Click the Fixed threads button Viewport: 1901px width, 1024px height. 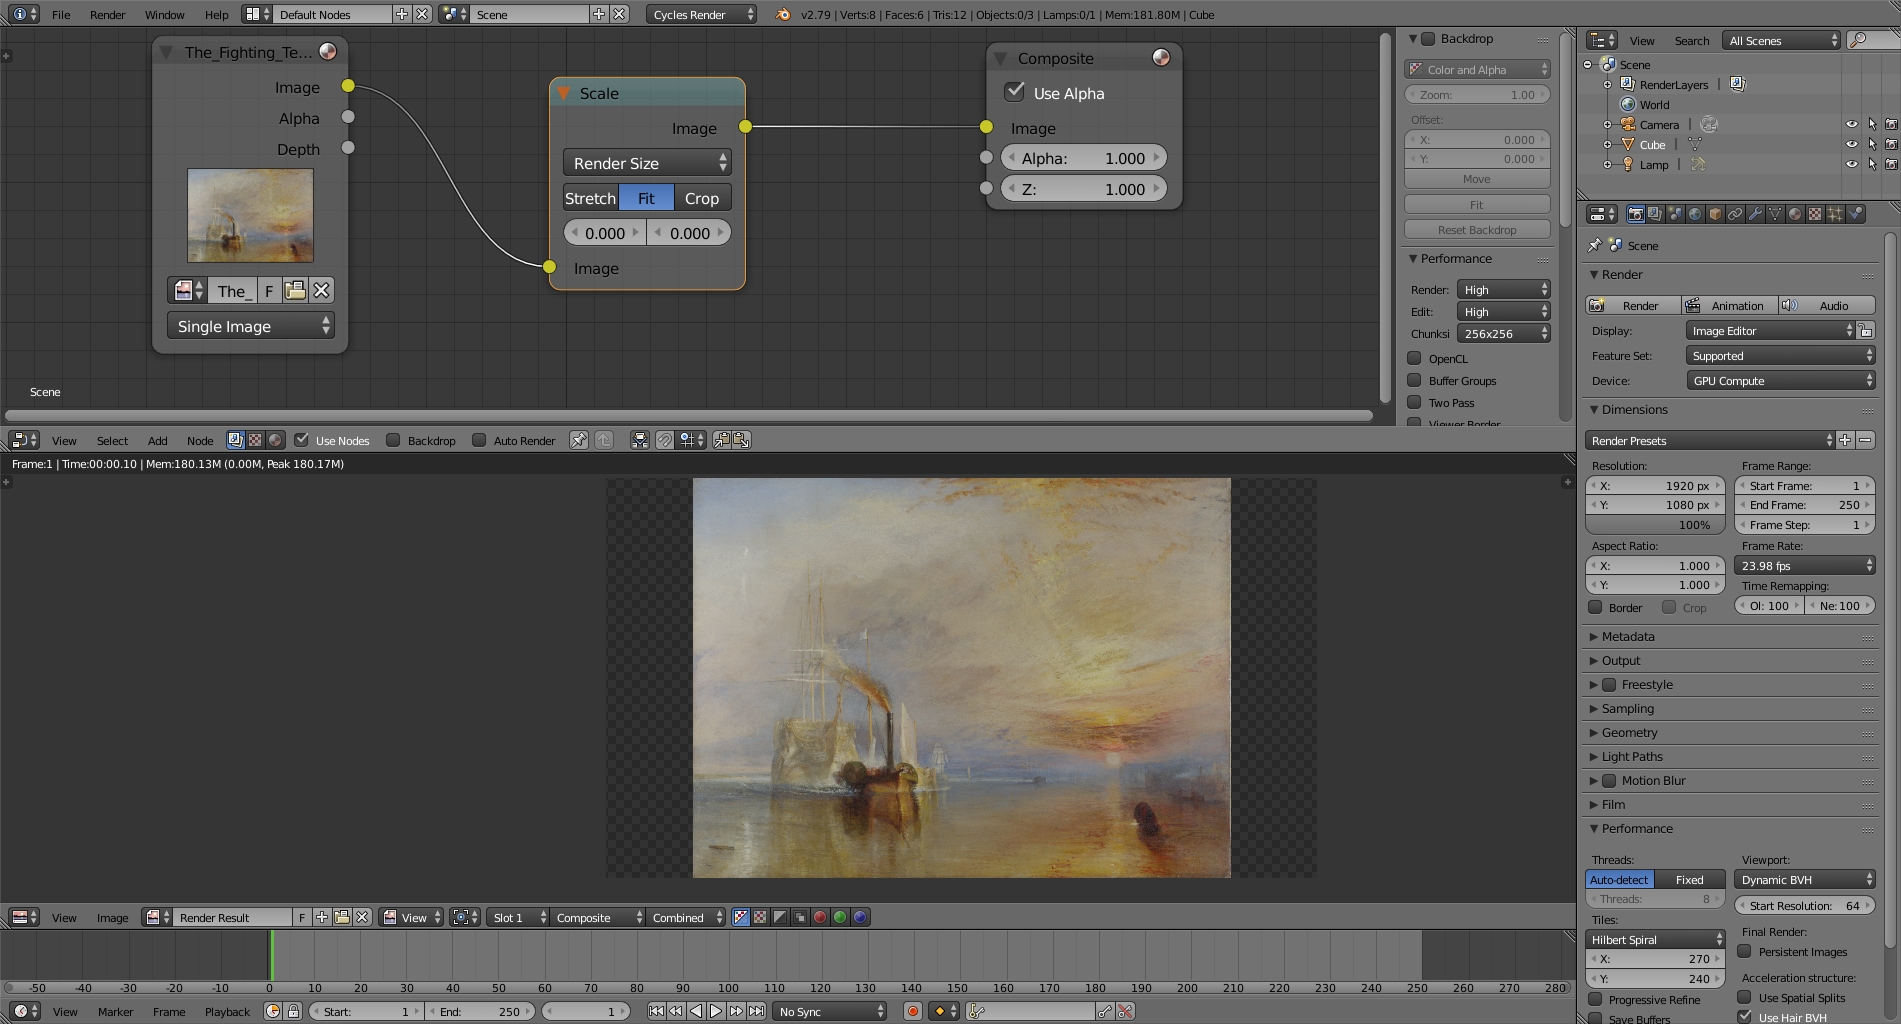click(1689, 880)
